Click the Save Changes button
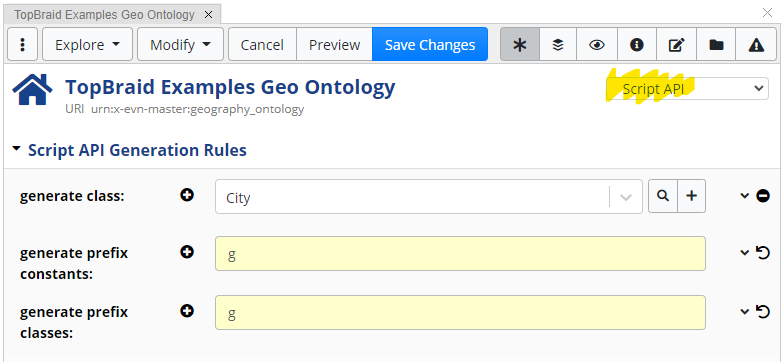784x362 pixels. (430, 44)
